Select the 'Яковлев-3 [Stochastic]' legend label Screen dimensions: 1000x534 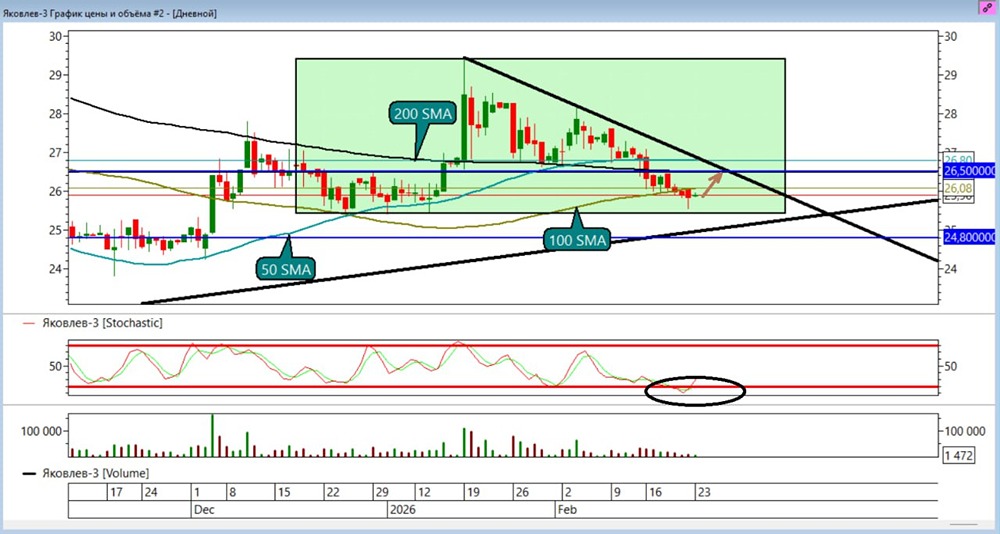[102, 323]
